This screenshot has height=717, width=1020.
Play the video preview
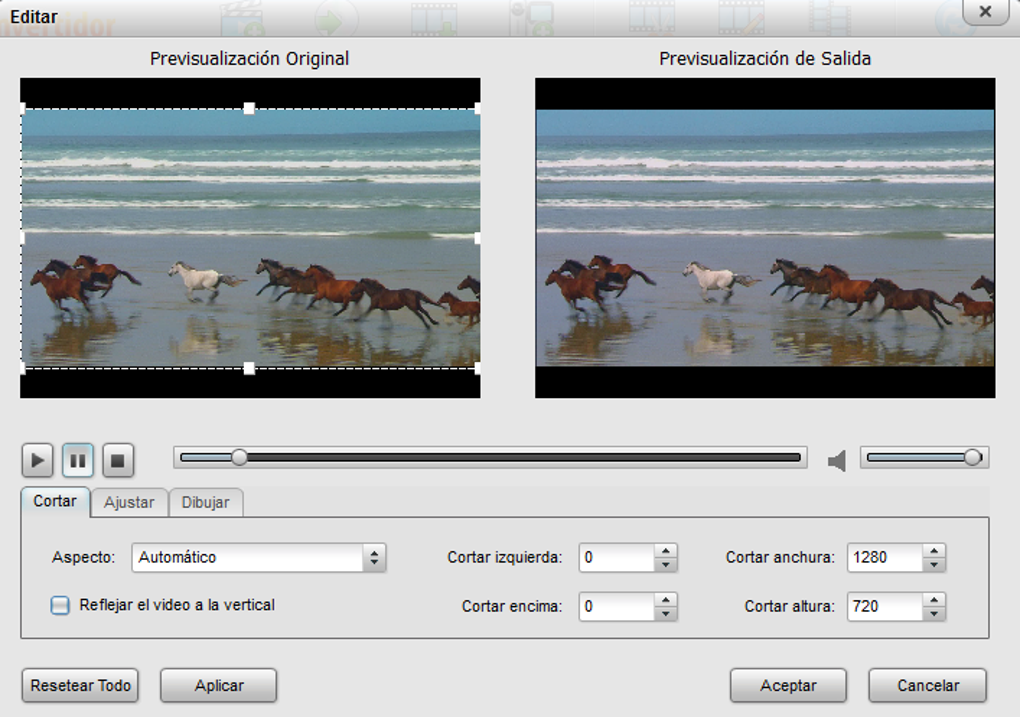point(37,459)
